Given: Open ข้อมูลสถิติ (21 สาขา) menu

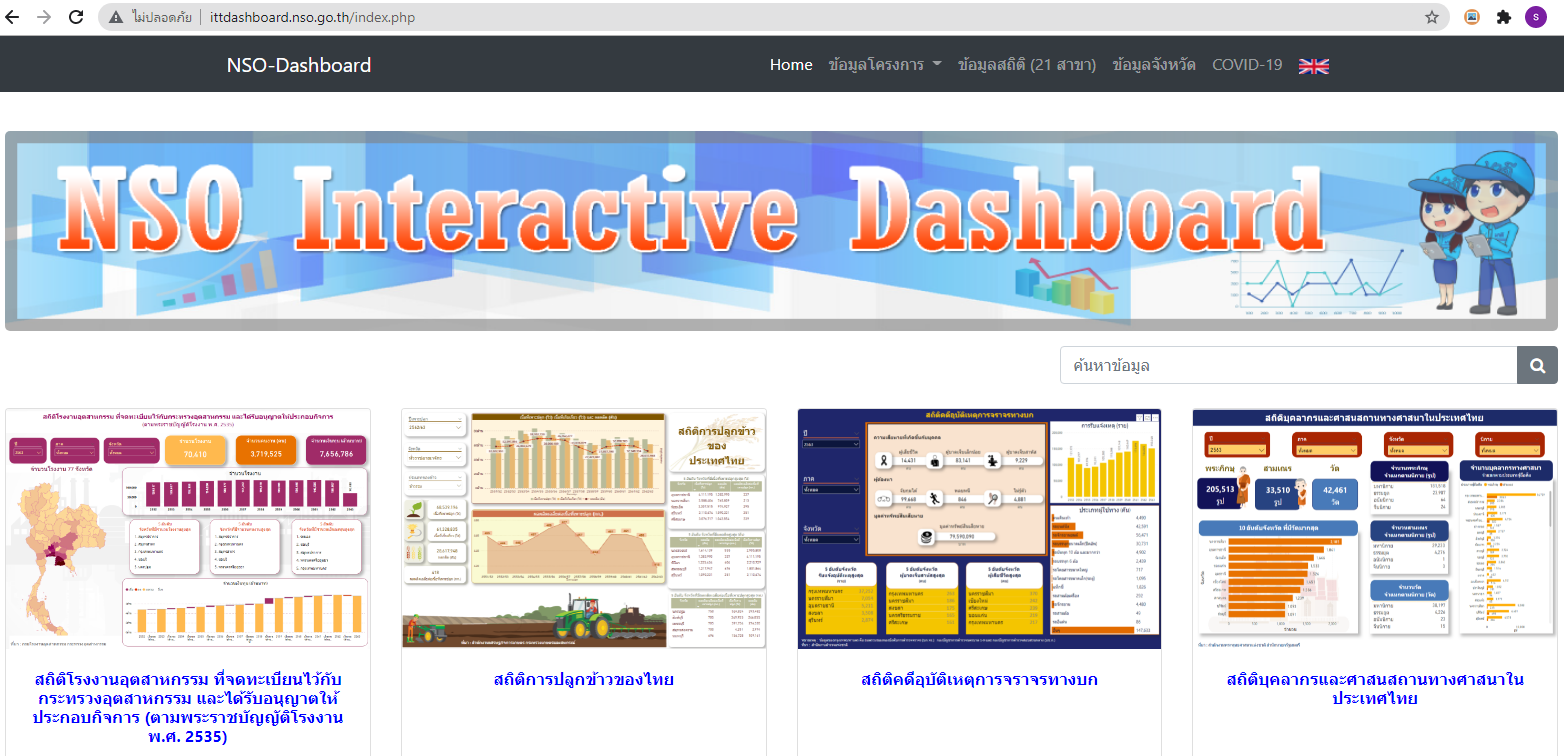Looking at the screenshot, I should click(x=1027, y=65).
